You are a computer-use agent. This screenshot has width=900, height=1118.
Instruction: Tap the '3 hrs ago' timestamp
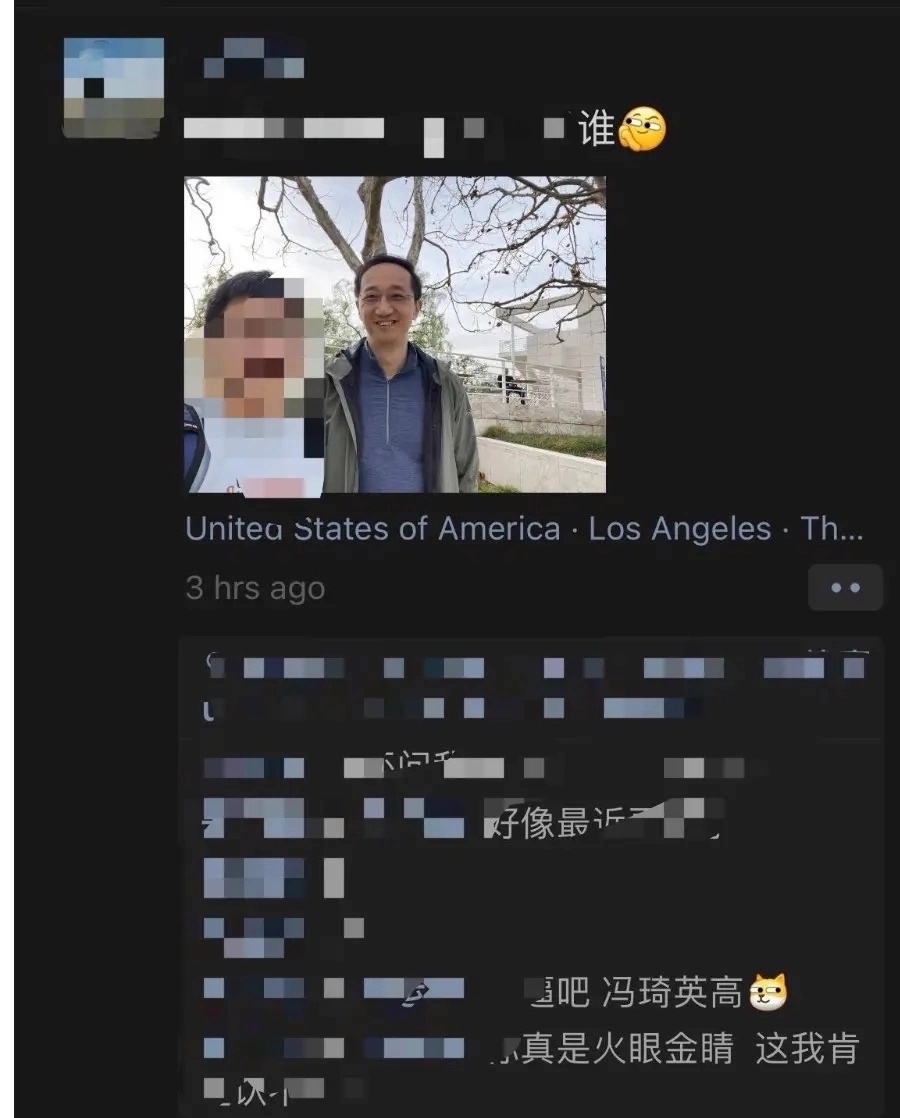255,588
